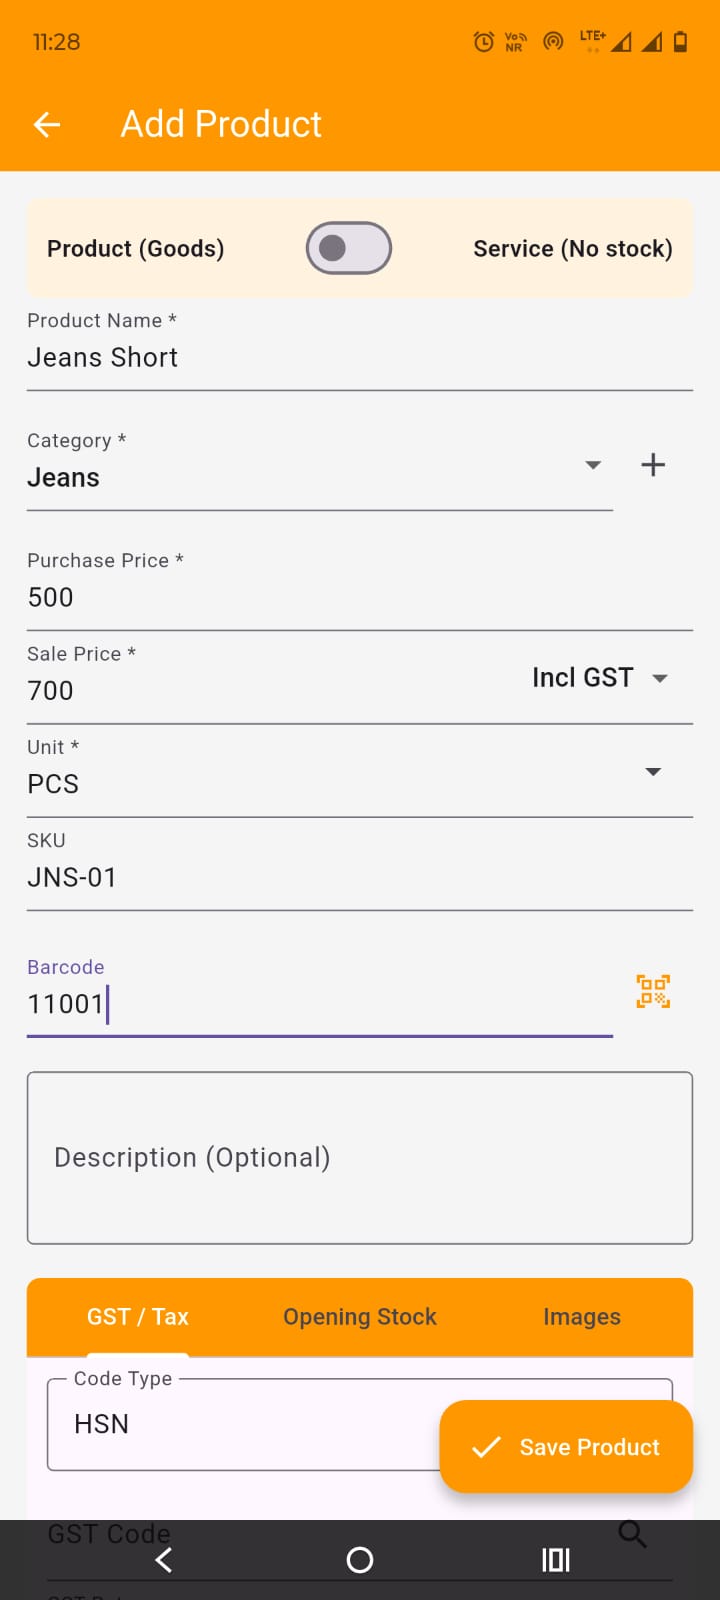This screenshot has height=1600, width=720.
Task: Tap the GST Code search icon
Action: (632, 1532)
